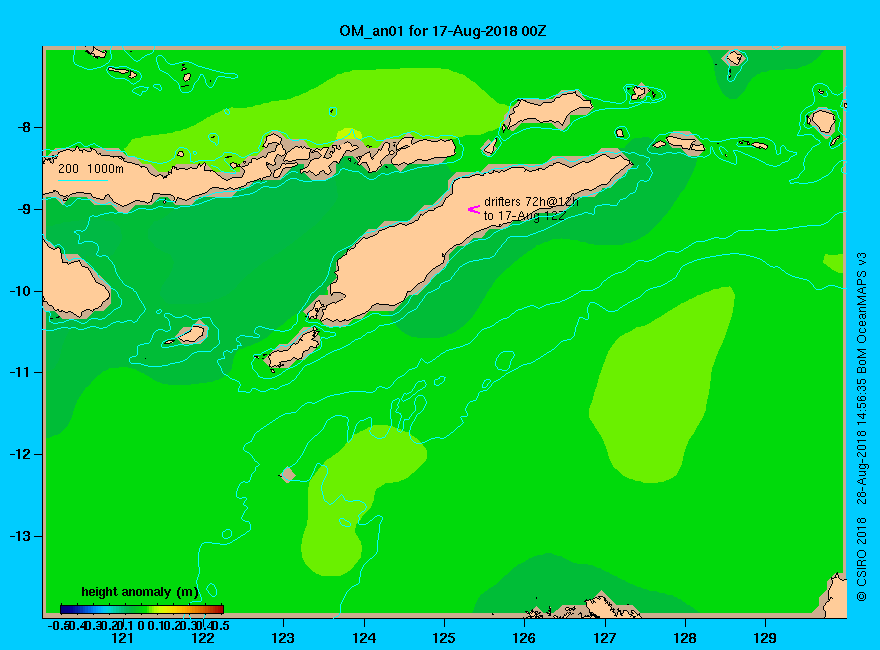The height and width of the screenshot is (650, 880).
Task: Click longitude label 121
Action: click(122, 638)
